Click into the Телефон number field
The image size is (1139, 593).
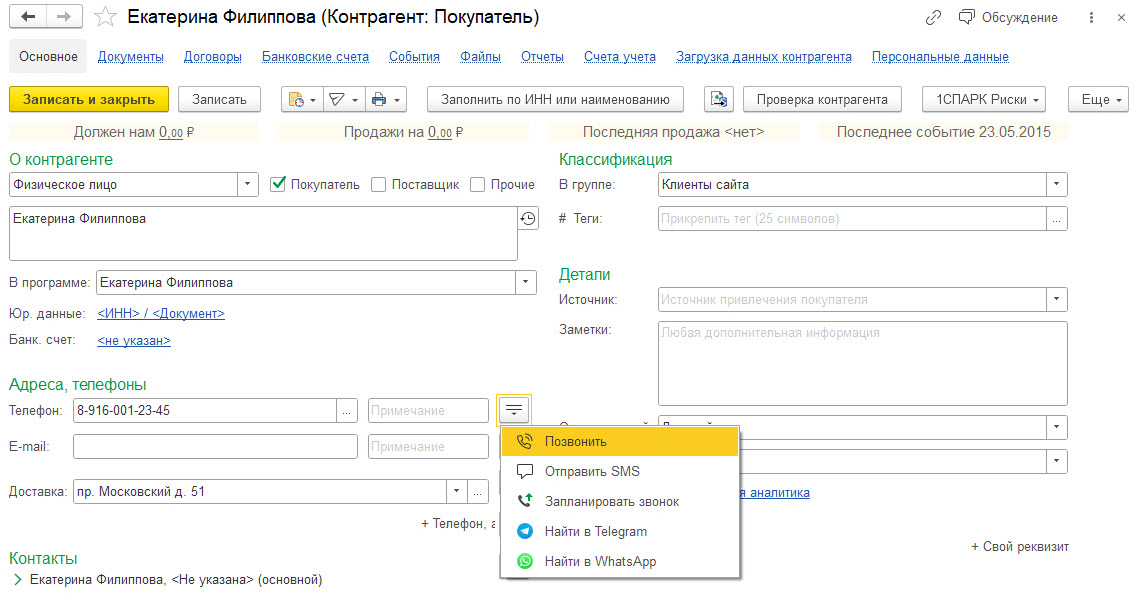(x=205, y=411)
